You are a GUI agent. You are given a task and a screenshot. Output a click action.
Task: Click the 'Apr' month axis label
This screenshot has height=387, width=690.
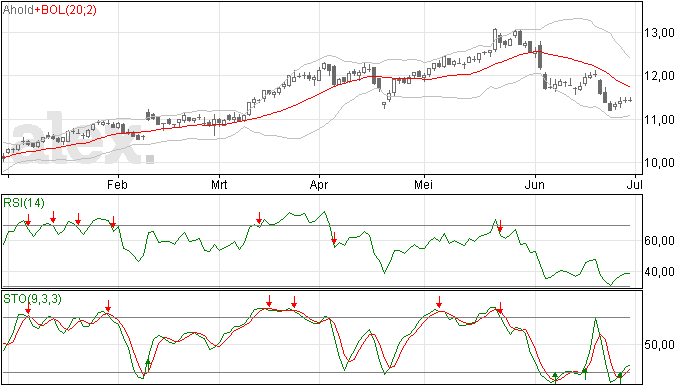tap(319, 184)
